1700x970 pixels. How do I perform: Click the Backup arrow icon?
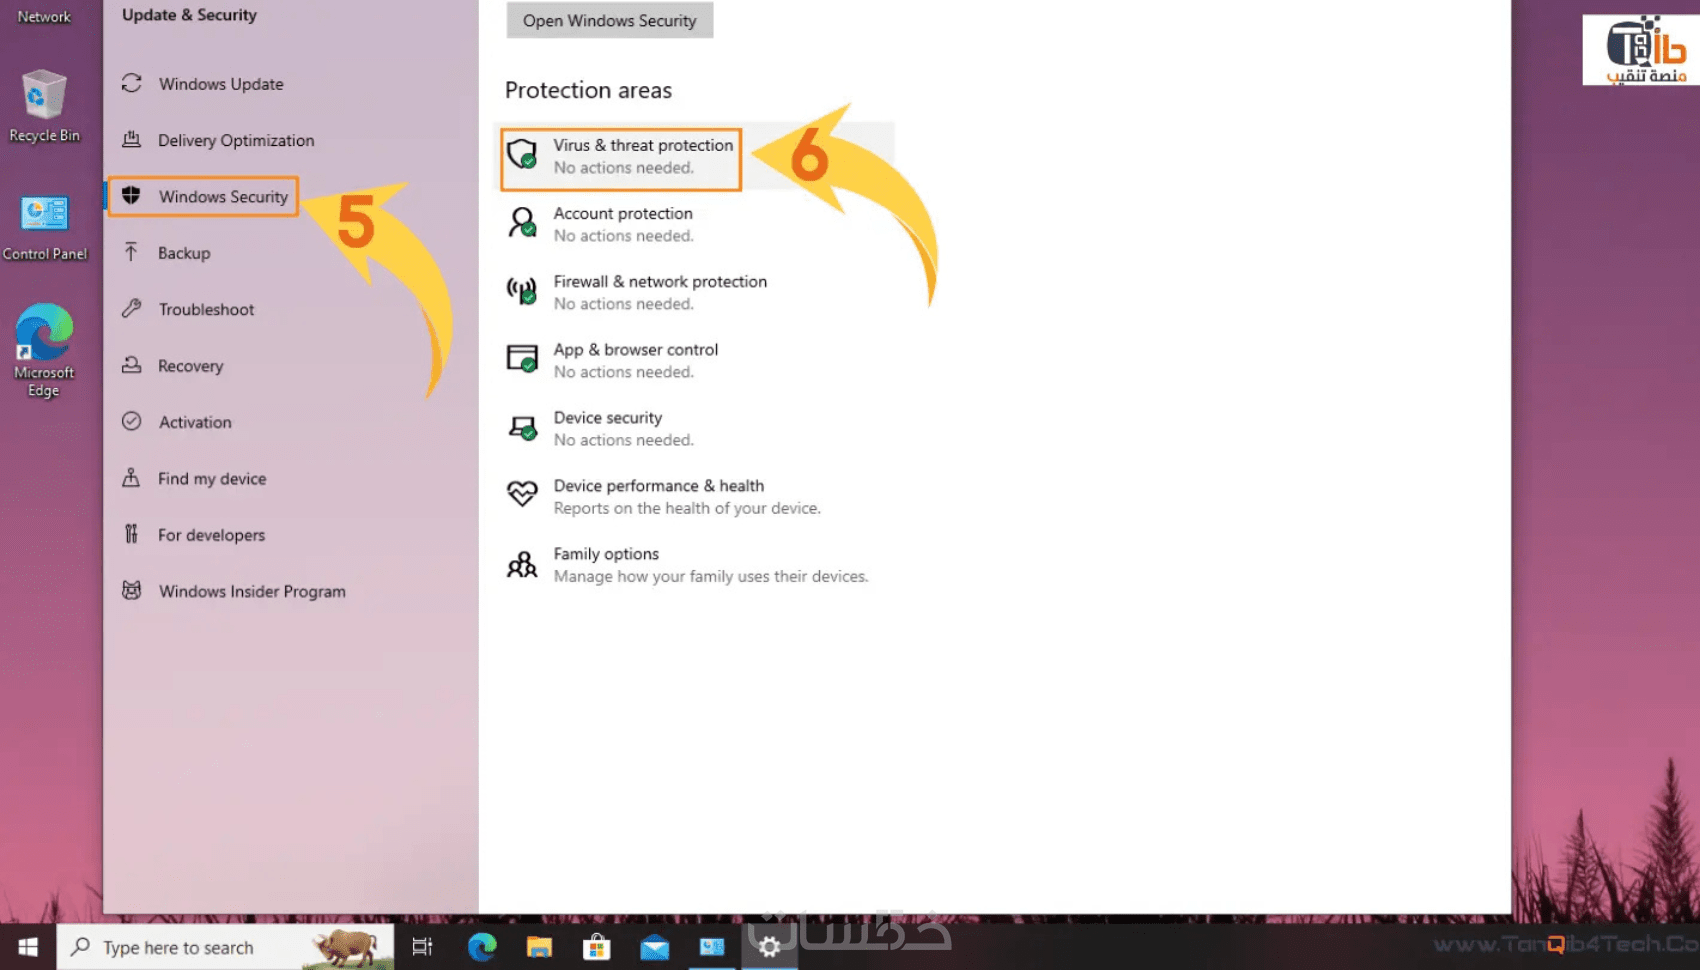pos(131,252)
